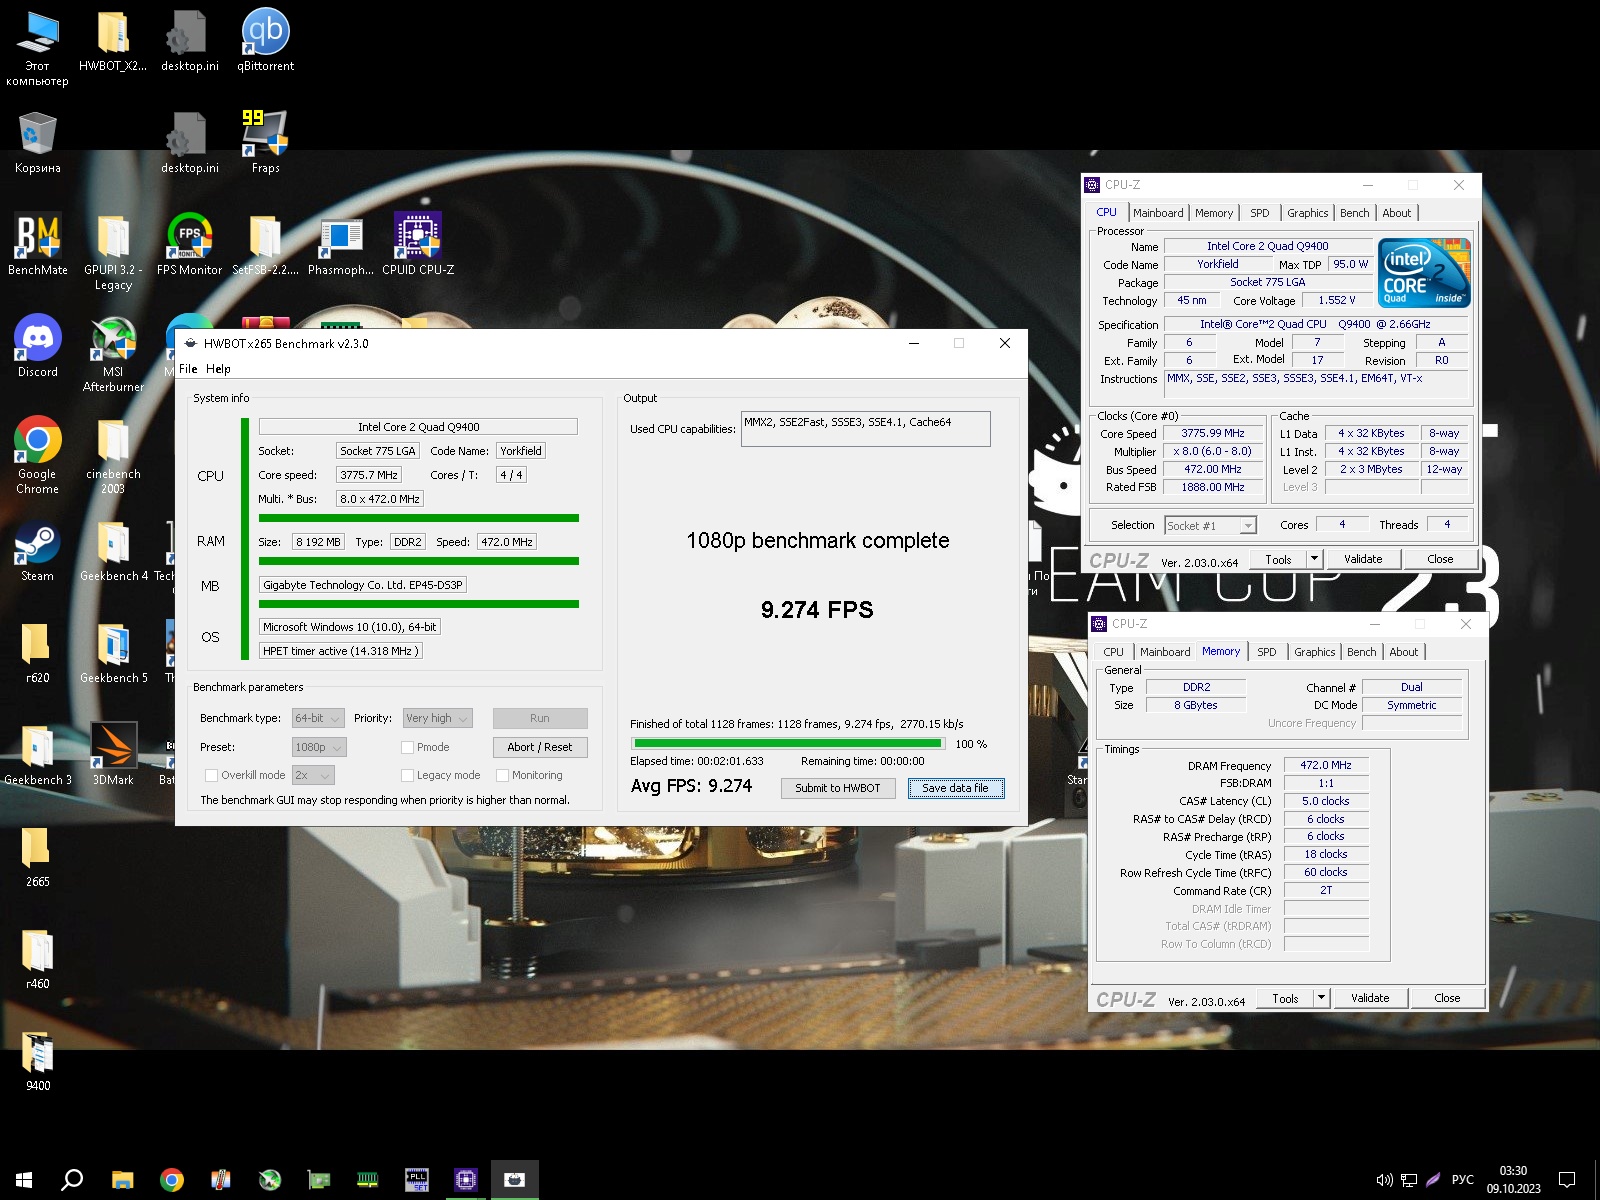Open the notification center icon
Screen dimensions: 1600x1200
pyautogui.click(x=1567, y=1180)
